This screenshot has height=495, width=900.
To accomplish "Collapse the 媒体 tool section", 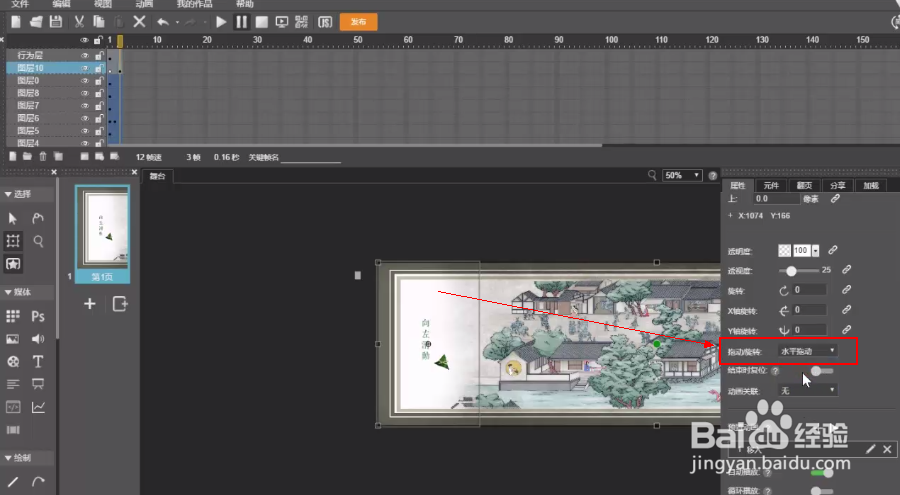I will pos(8,292).
